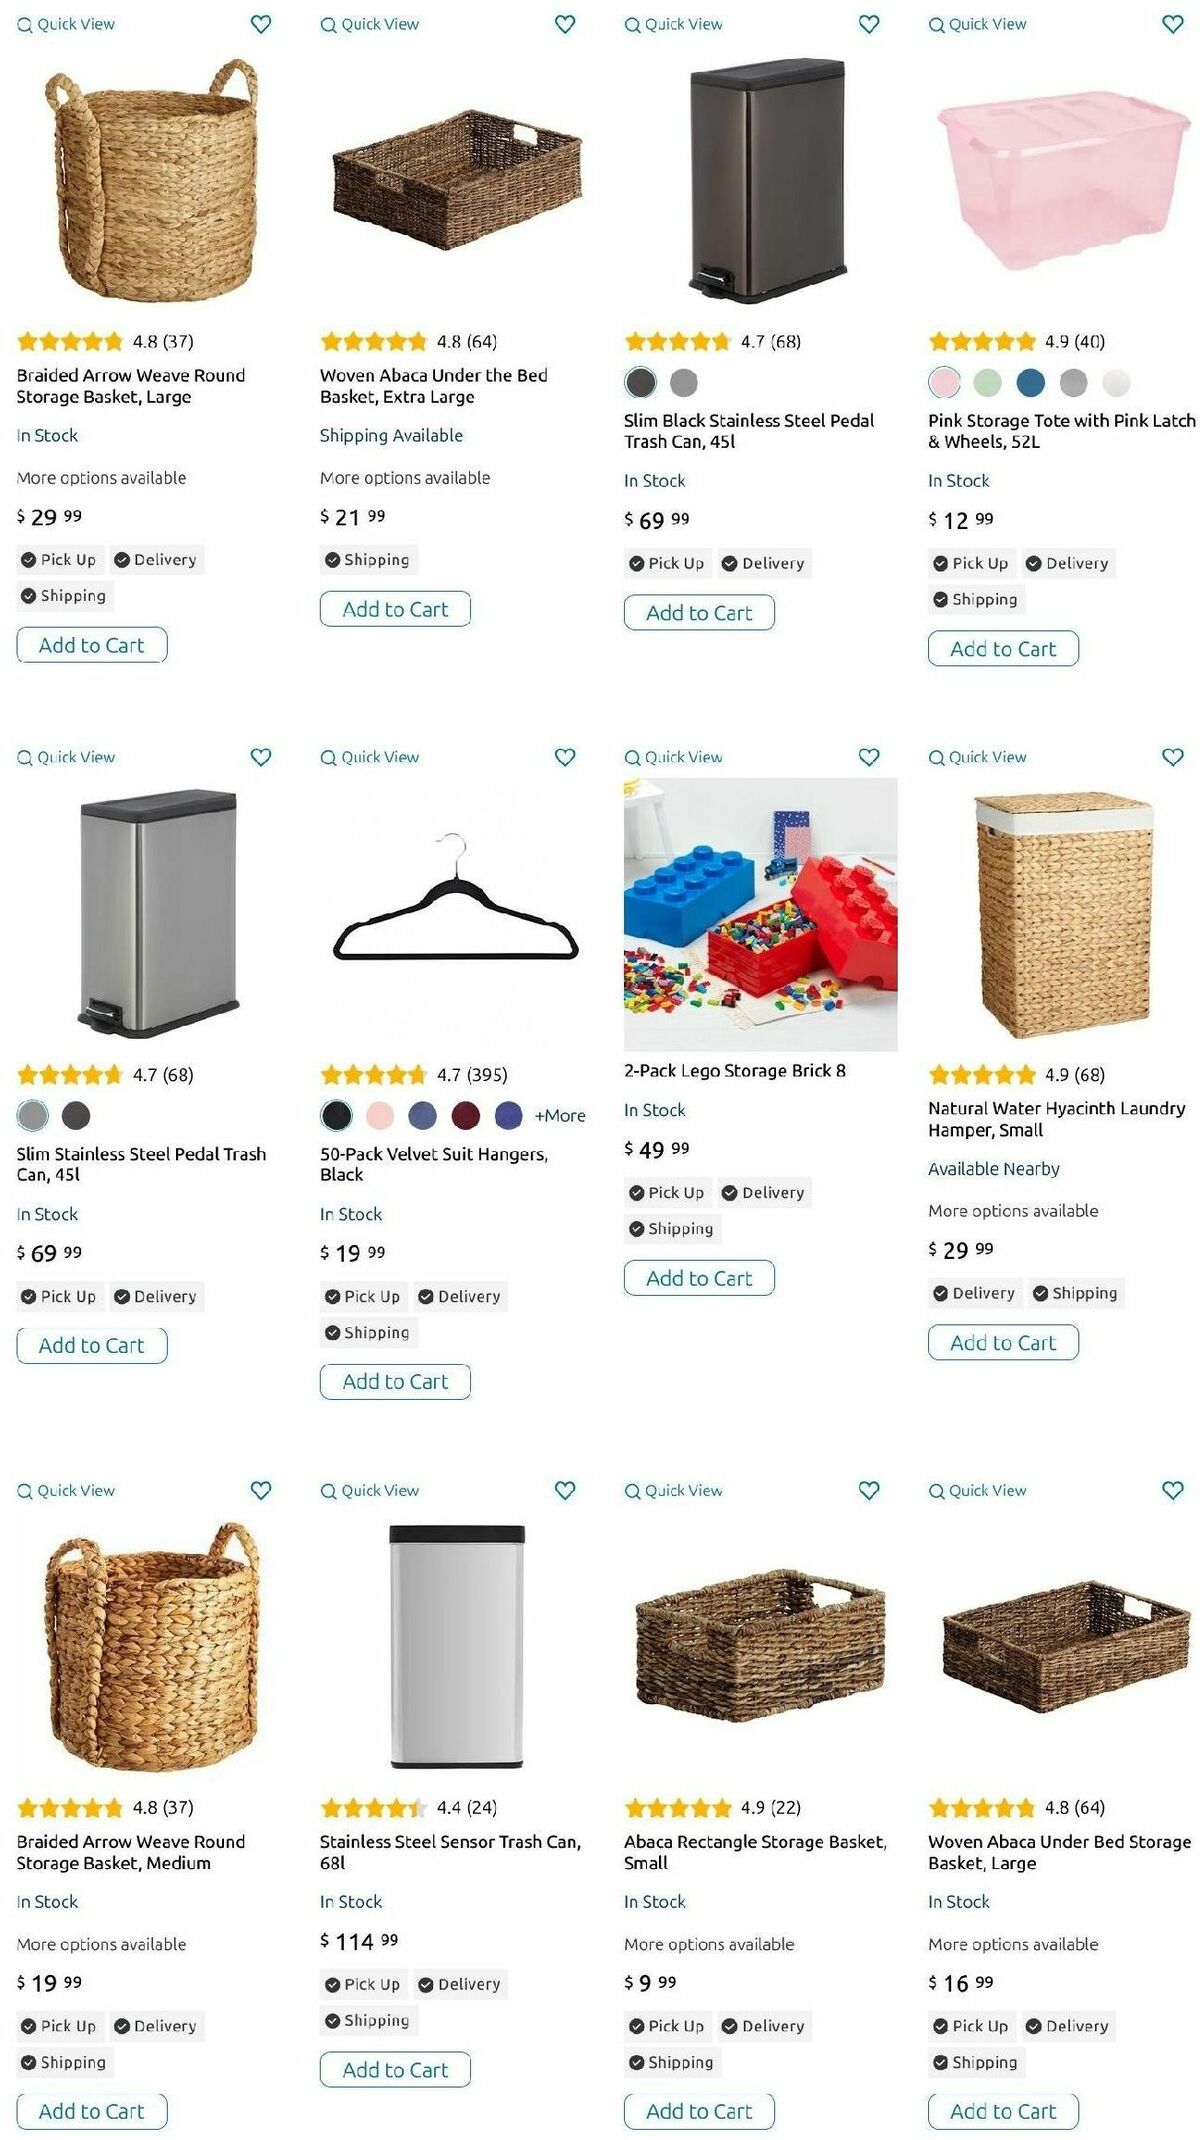Favorite the Stainless Steel Sensor Trash Can

pyautogui.click(x=565, y=1490)
